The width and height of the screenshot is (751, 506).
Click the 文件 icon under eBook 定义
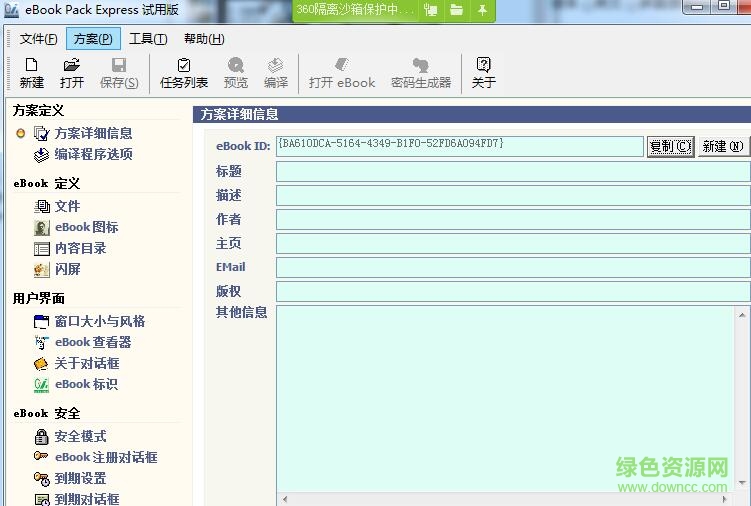pyautogui.click(x=42, y=207)
